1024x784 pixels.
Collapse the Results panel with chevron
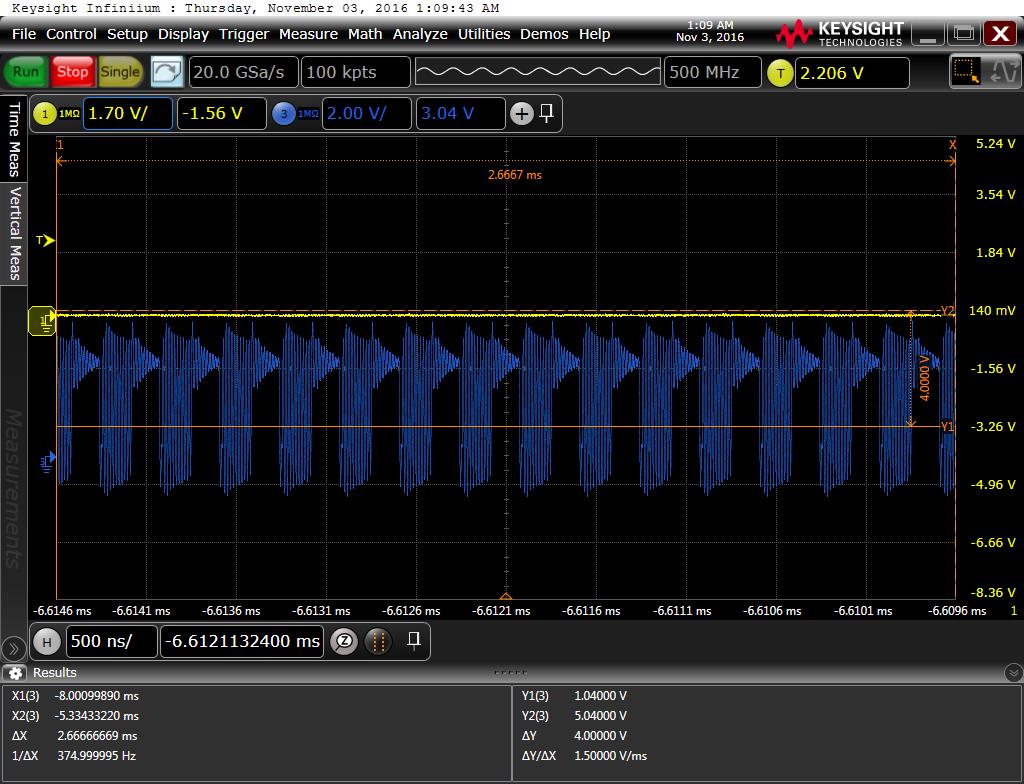1012,673
